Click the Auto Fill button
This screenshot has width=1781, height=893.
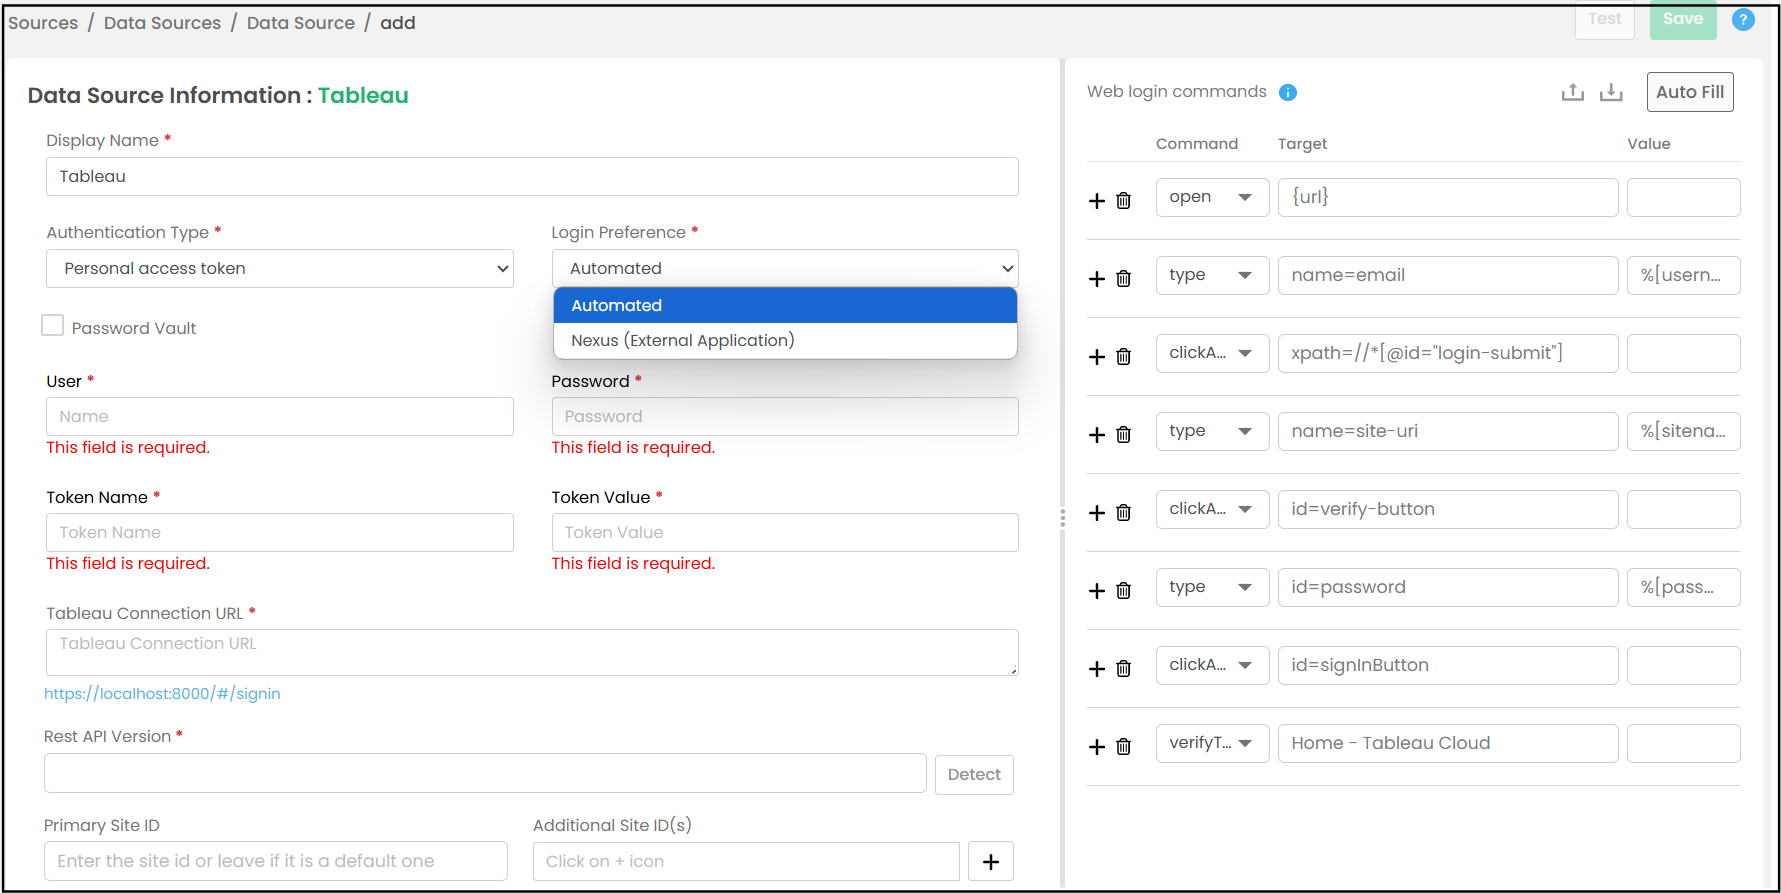1689,92
